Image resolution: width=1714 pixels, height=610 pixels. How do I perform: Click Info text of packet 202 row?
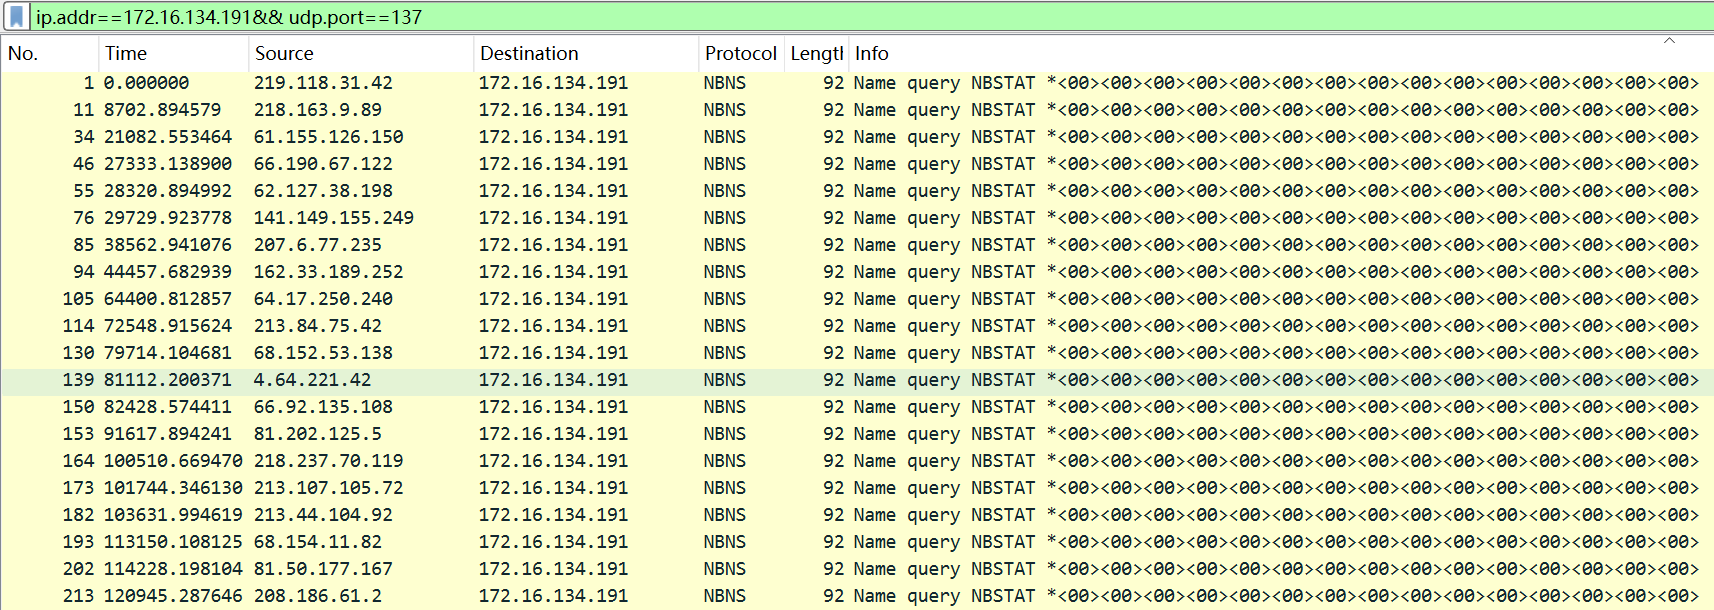pos(1276,569)
